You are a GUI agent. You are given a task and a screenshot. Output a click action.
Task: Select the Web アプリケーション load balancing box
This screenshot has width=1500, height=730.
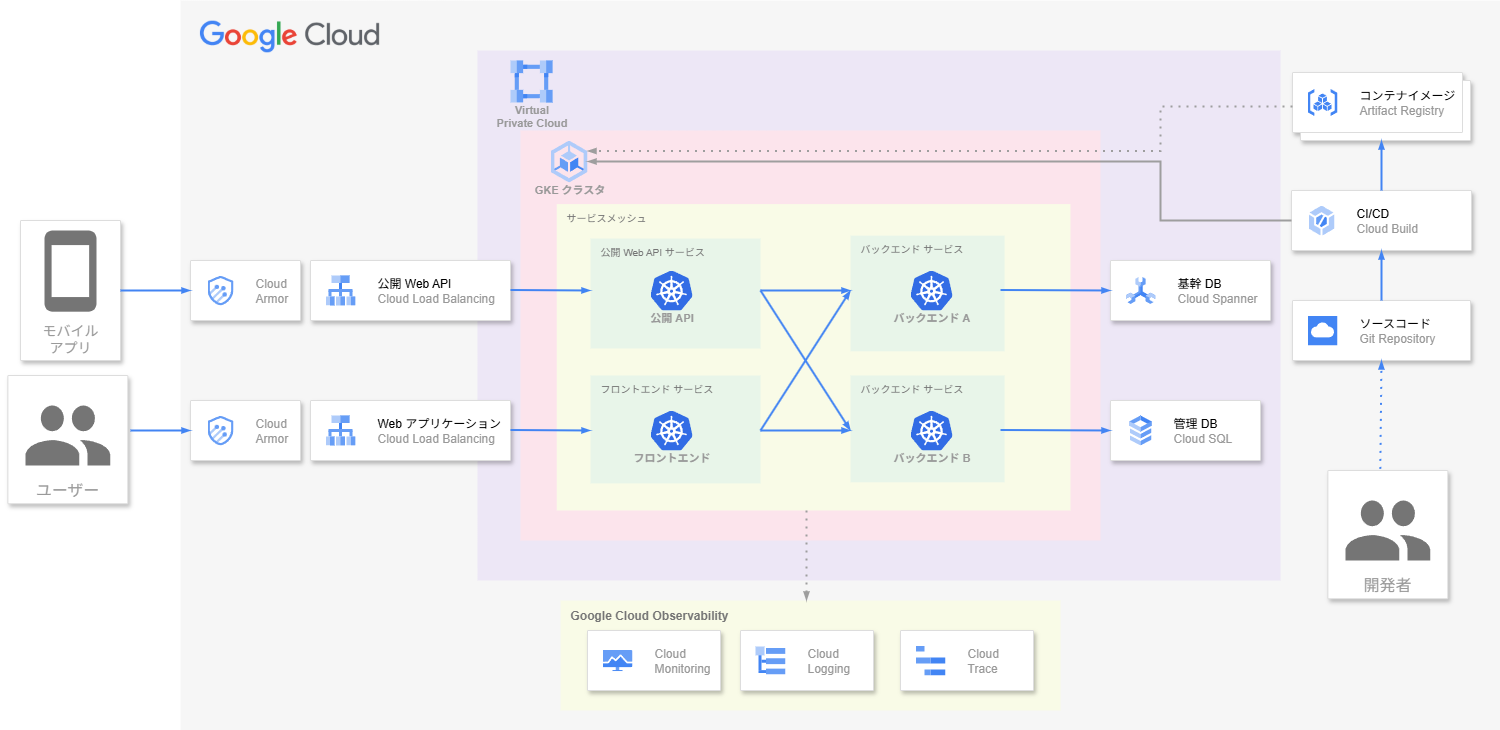(410, 431)
